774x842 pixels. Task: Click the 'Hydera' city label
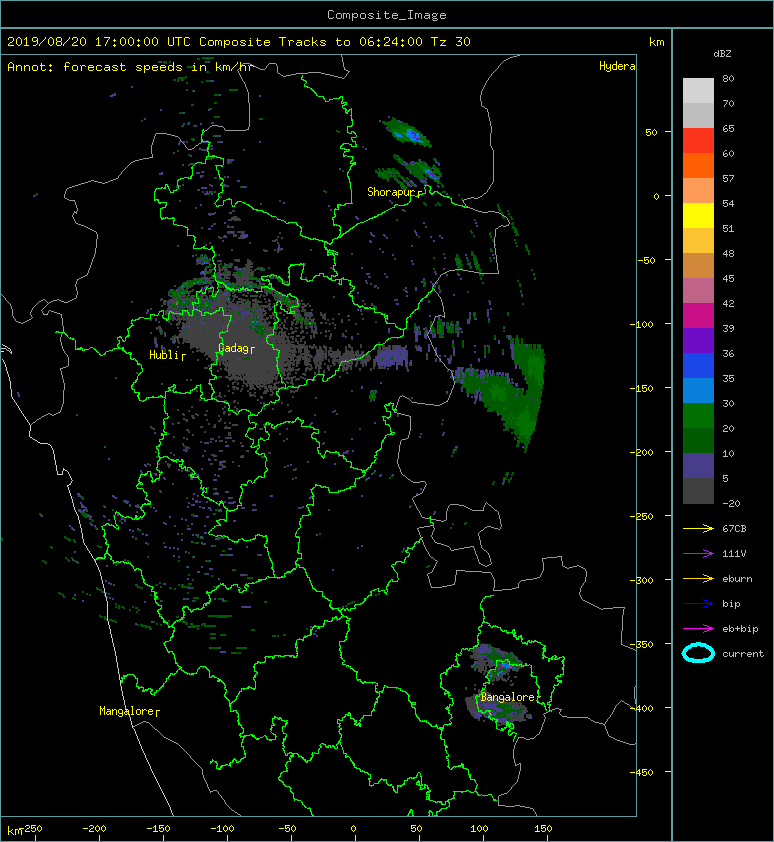point(617,66)
